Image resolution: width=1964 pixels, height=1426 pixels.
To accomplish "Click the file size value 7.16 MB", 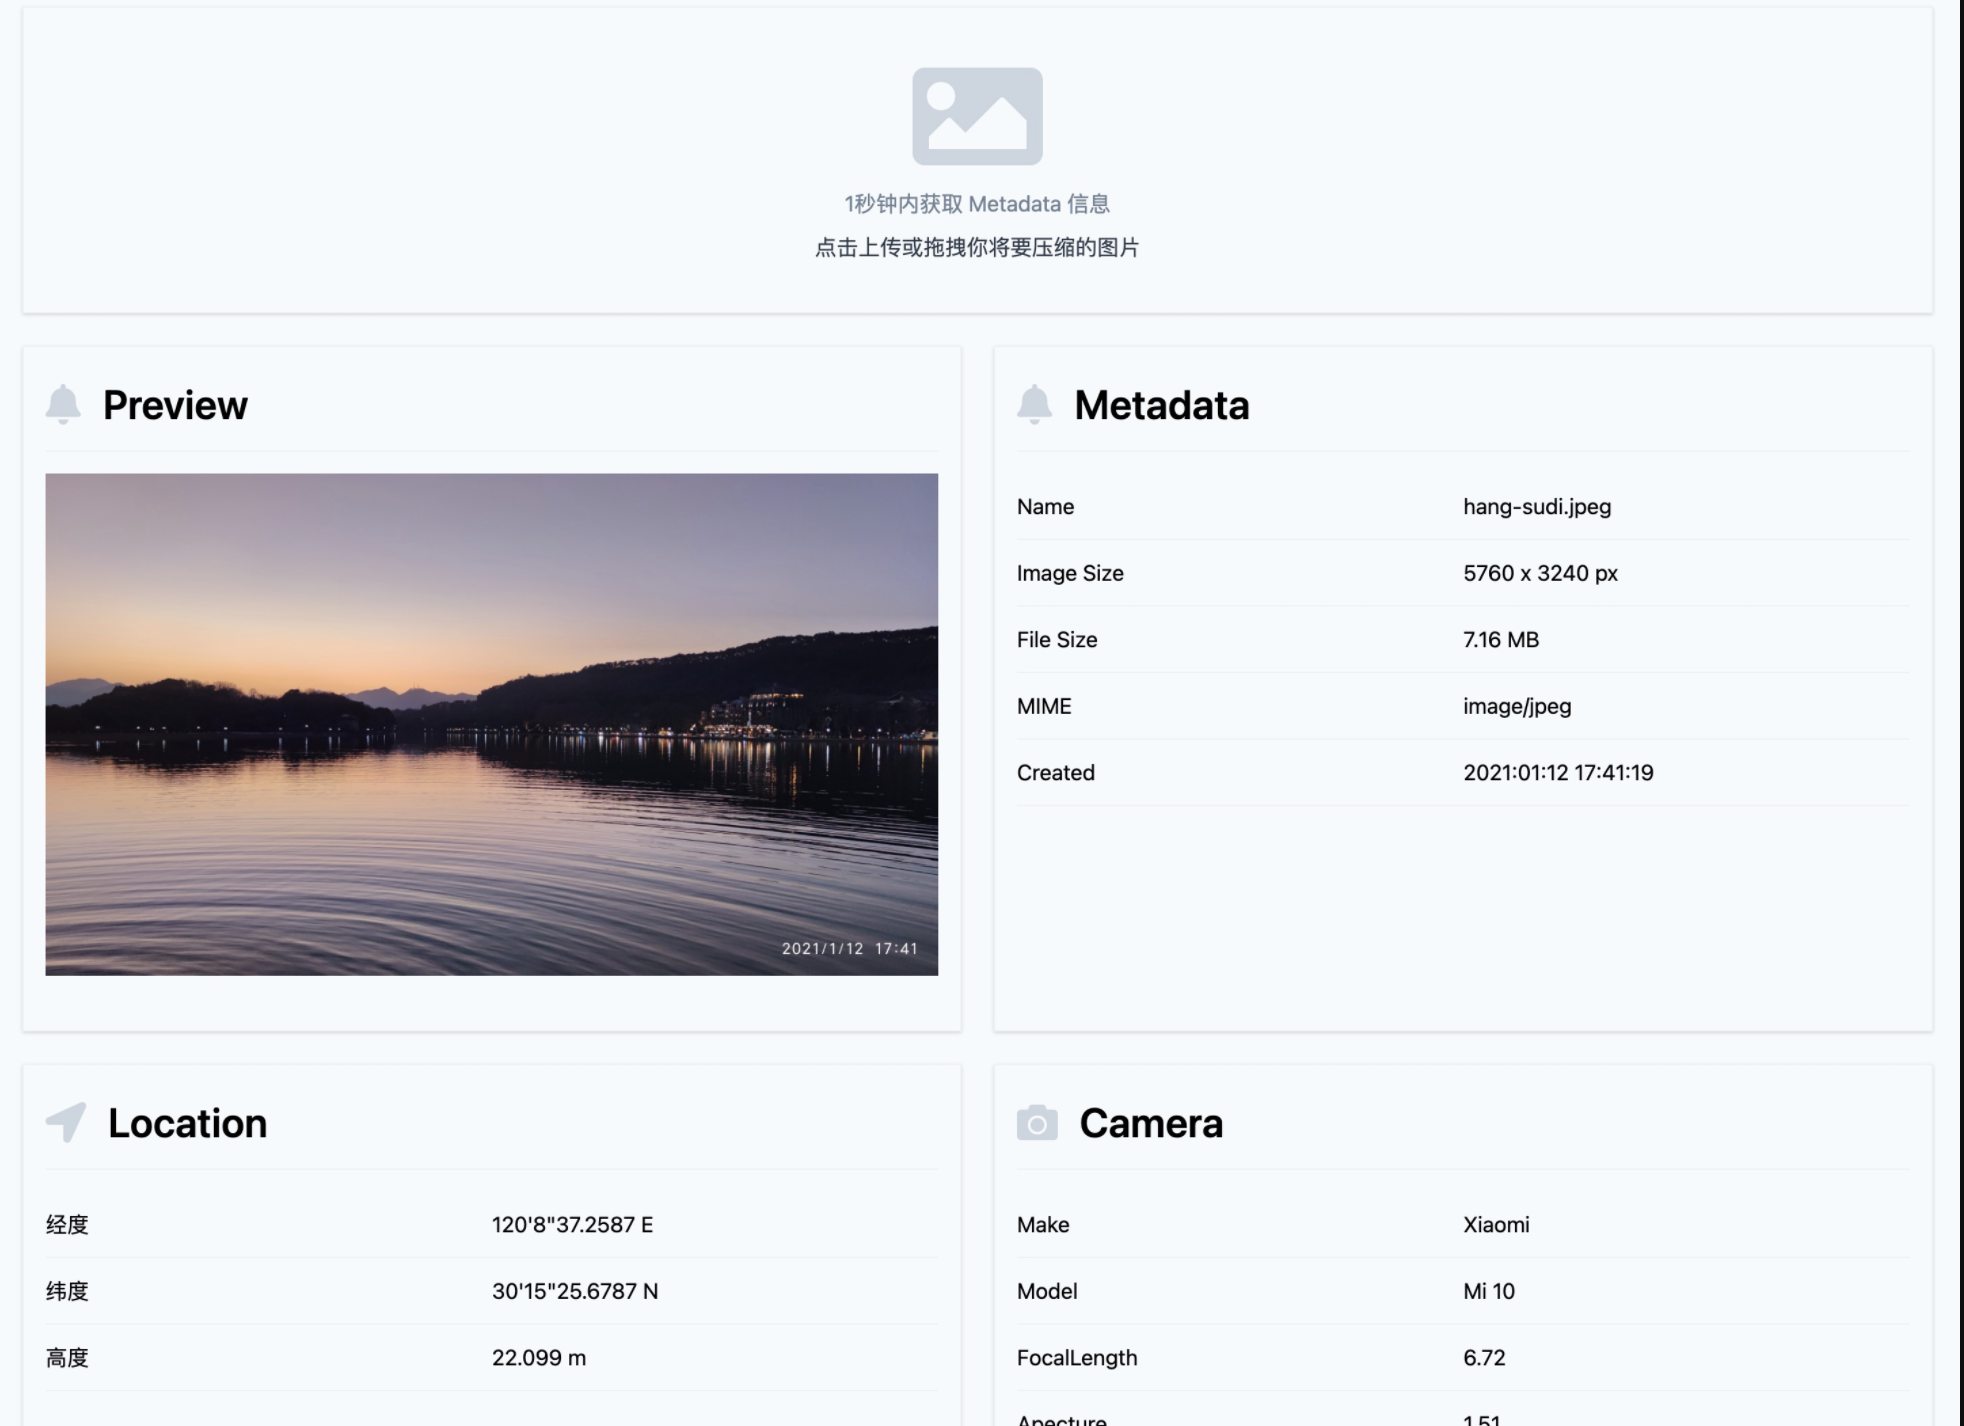I will pyautogui.click(x=1500, y=639).
